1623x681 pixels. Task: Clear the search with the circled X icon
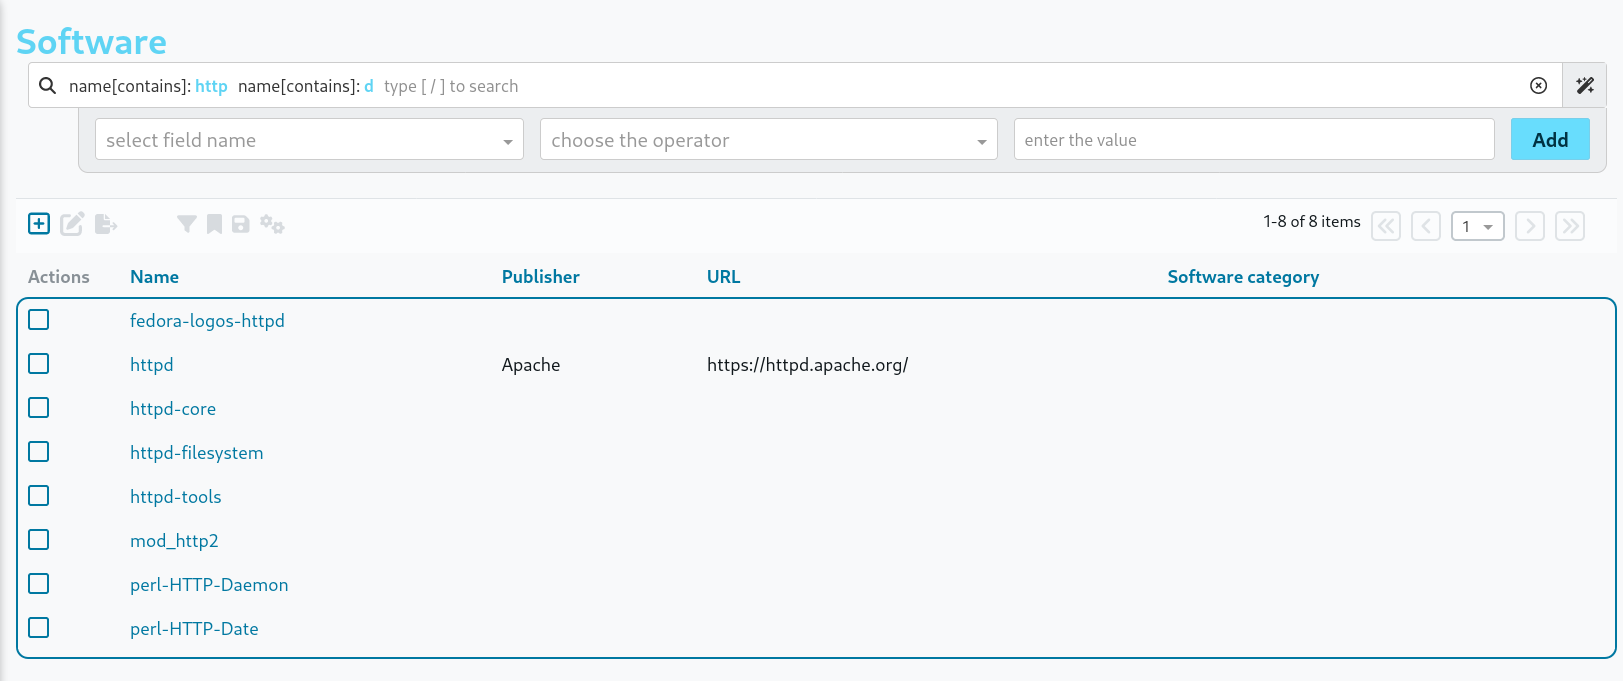tap(1538, 86)
